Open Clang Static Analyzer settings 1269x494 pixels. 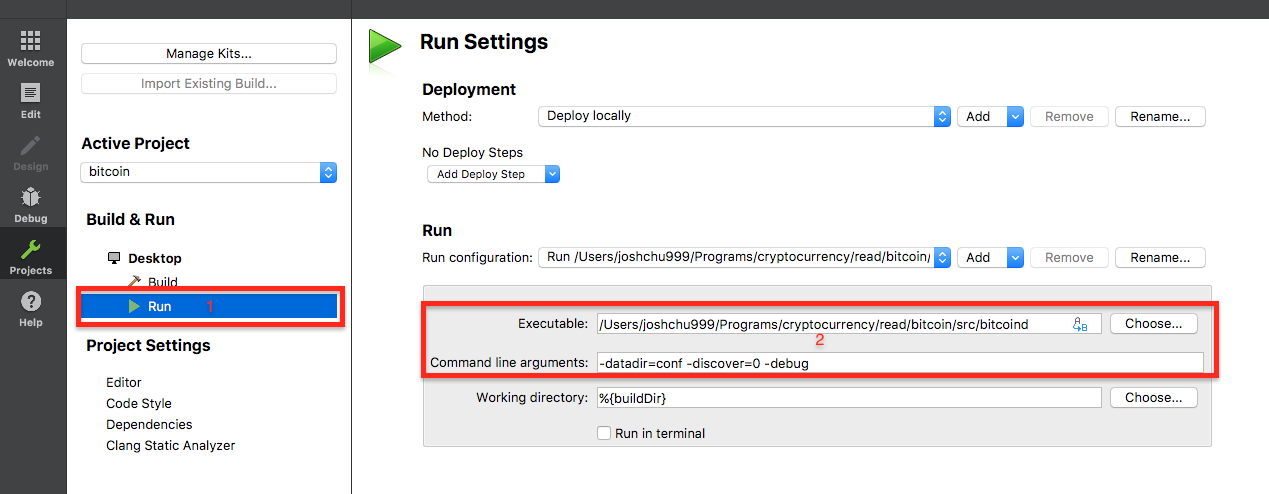click(171, 445)
